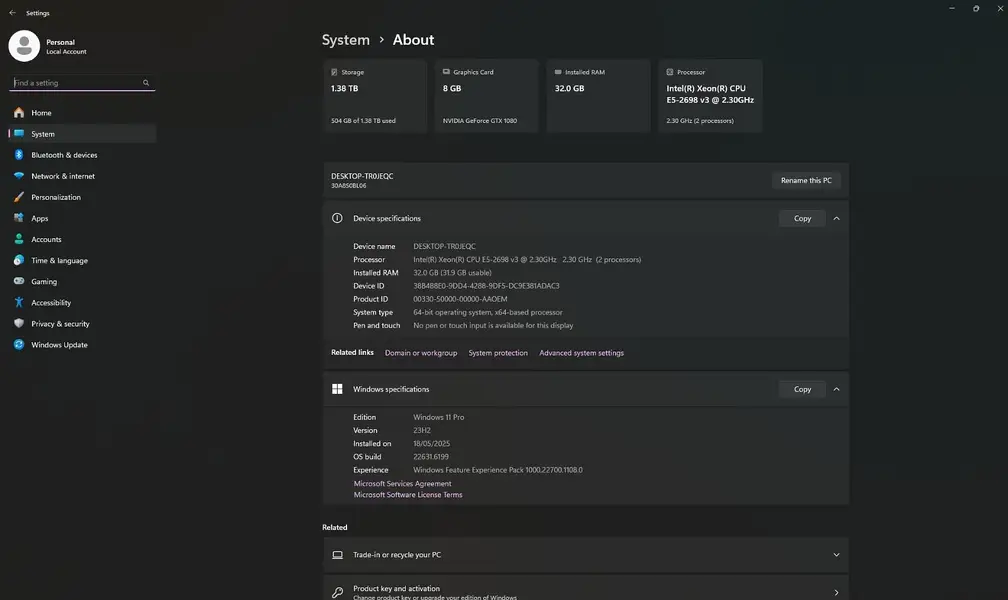This screenshot has height=600, width=1008.
Task: Click the Product ID value 00330-50000
Action: click(x=460, y=299)
